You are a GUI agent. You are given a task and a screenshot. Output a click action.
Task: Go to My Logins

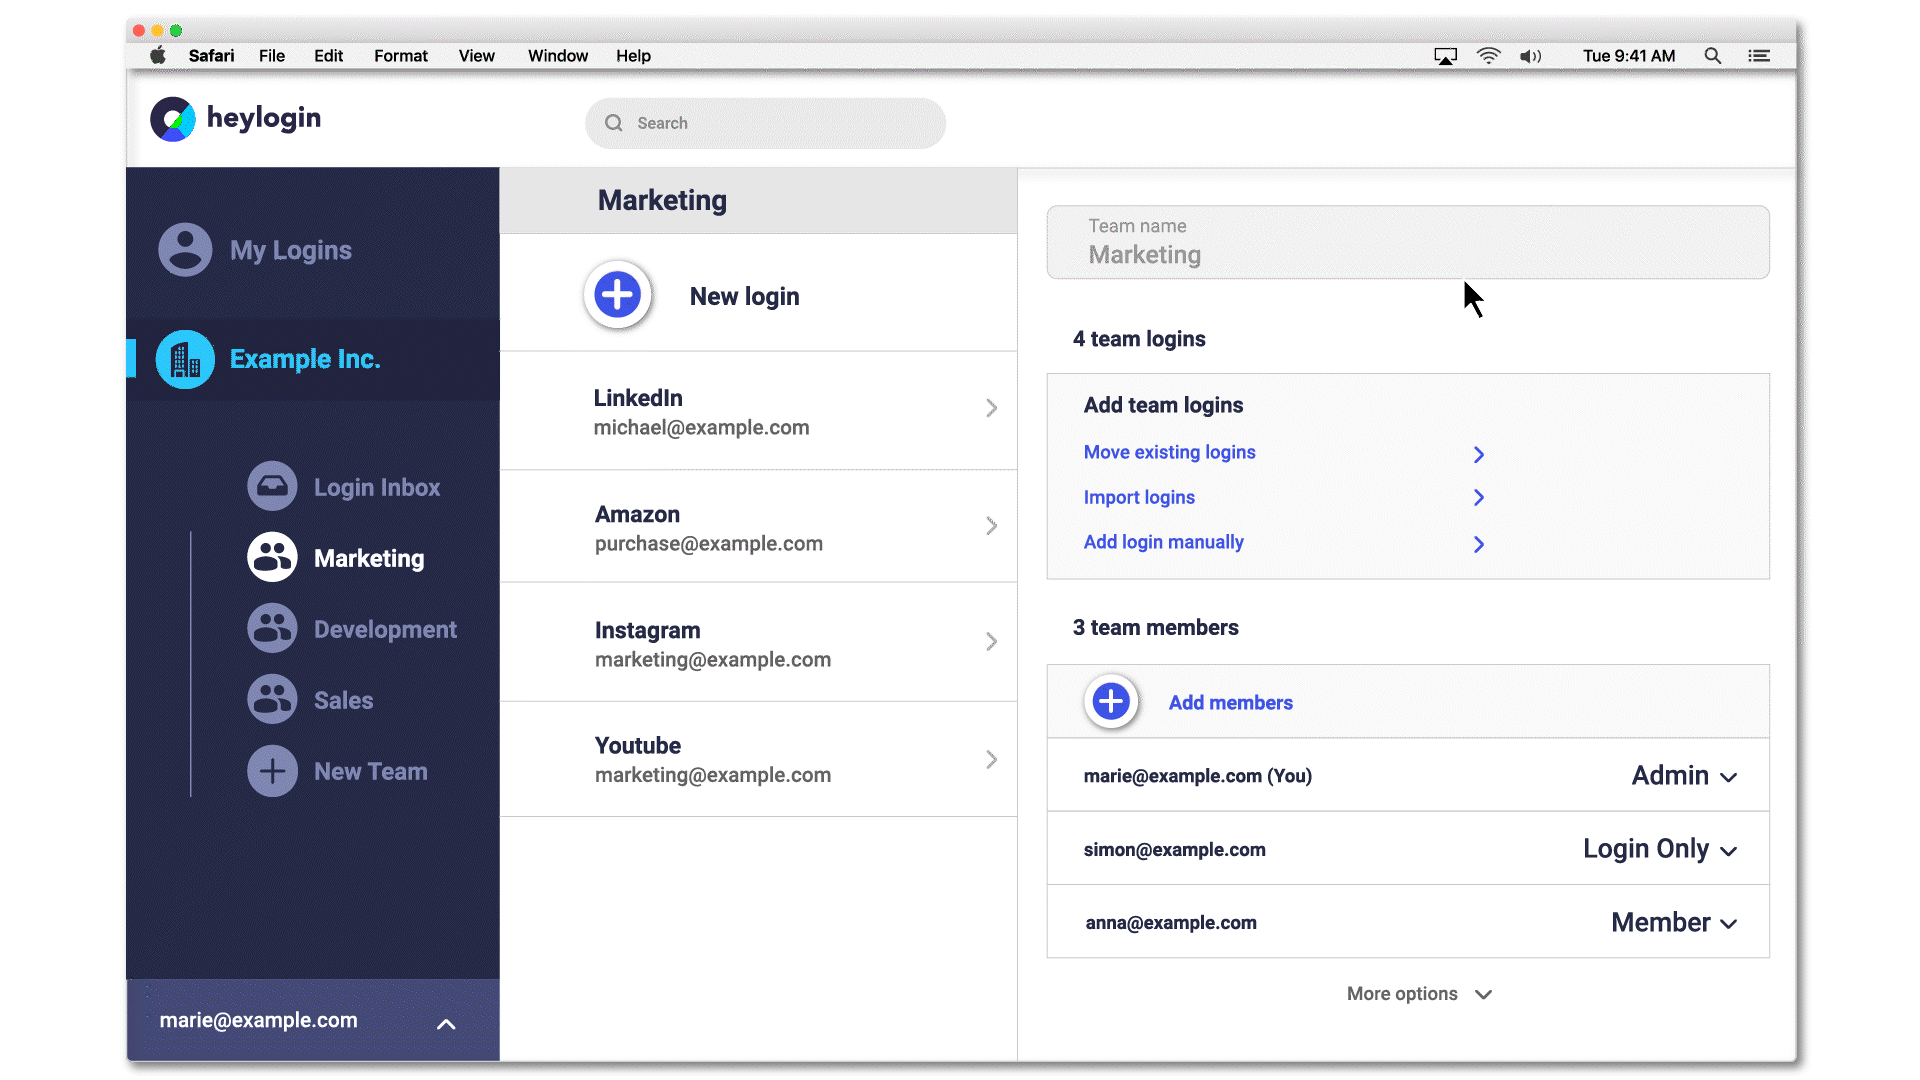(x=291, y=250)
